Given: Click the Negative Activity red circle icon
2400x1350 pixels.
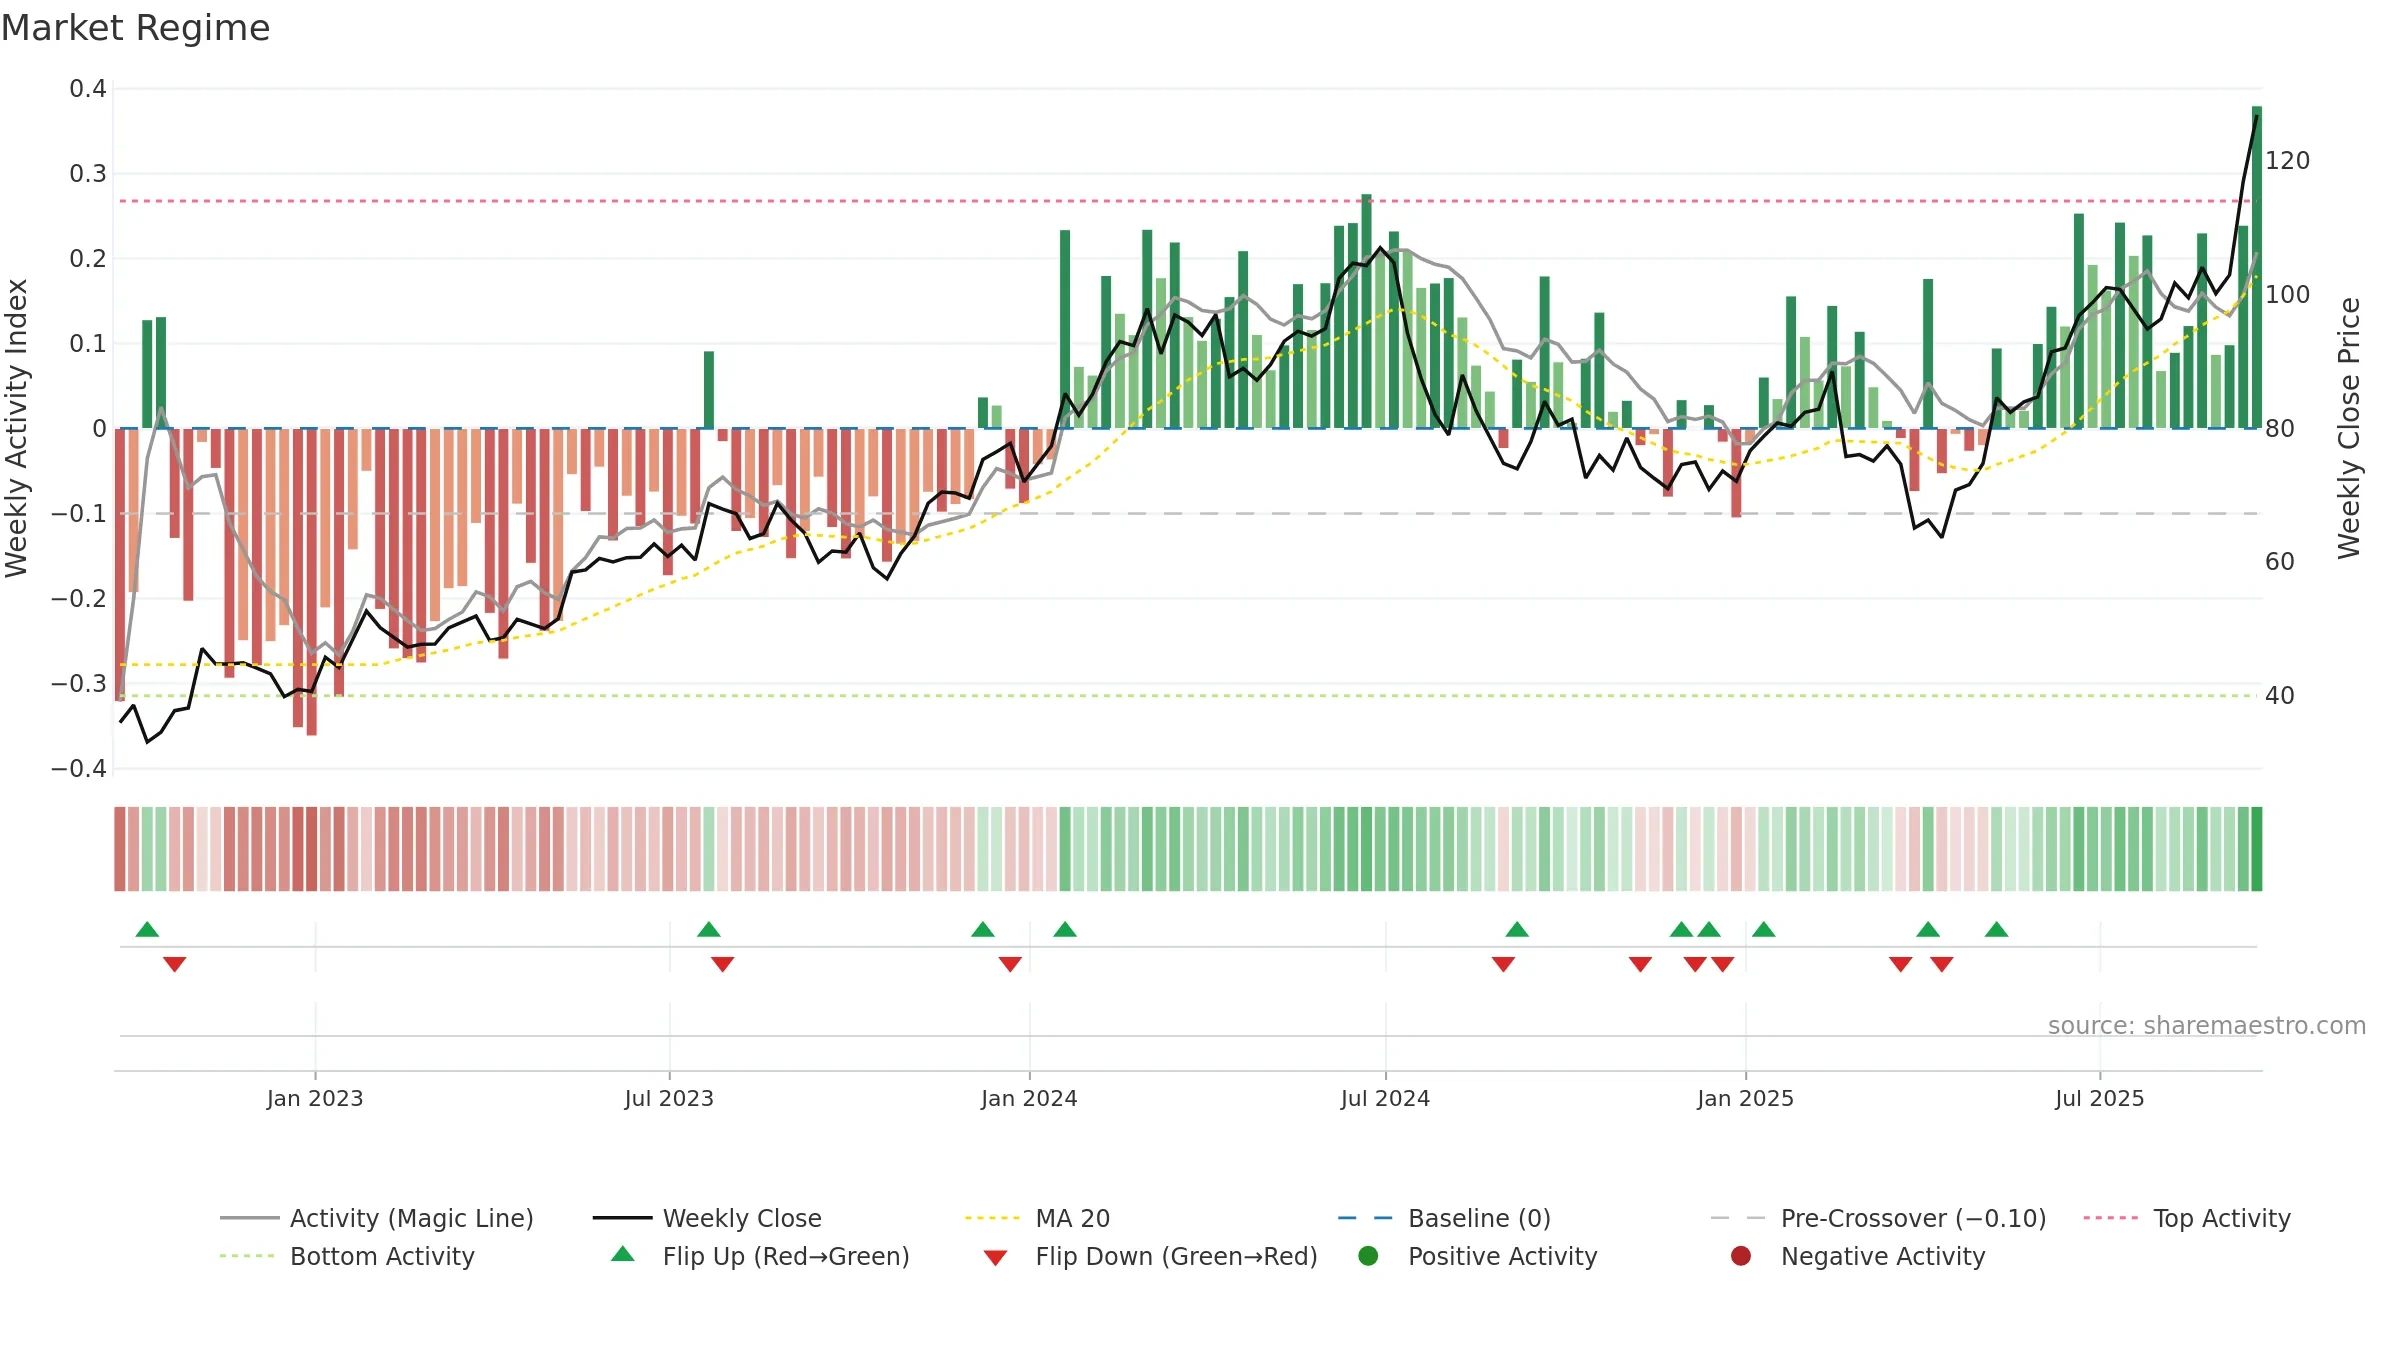Looking at the screenshot, I should [1741, 1256].
